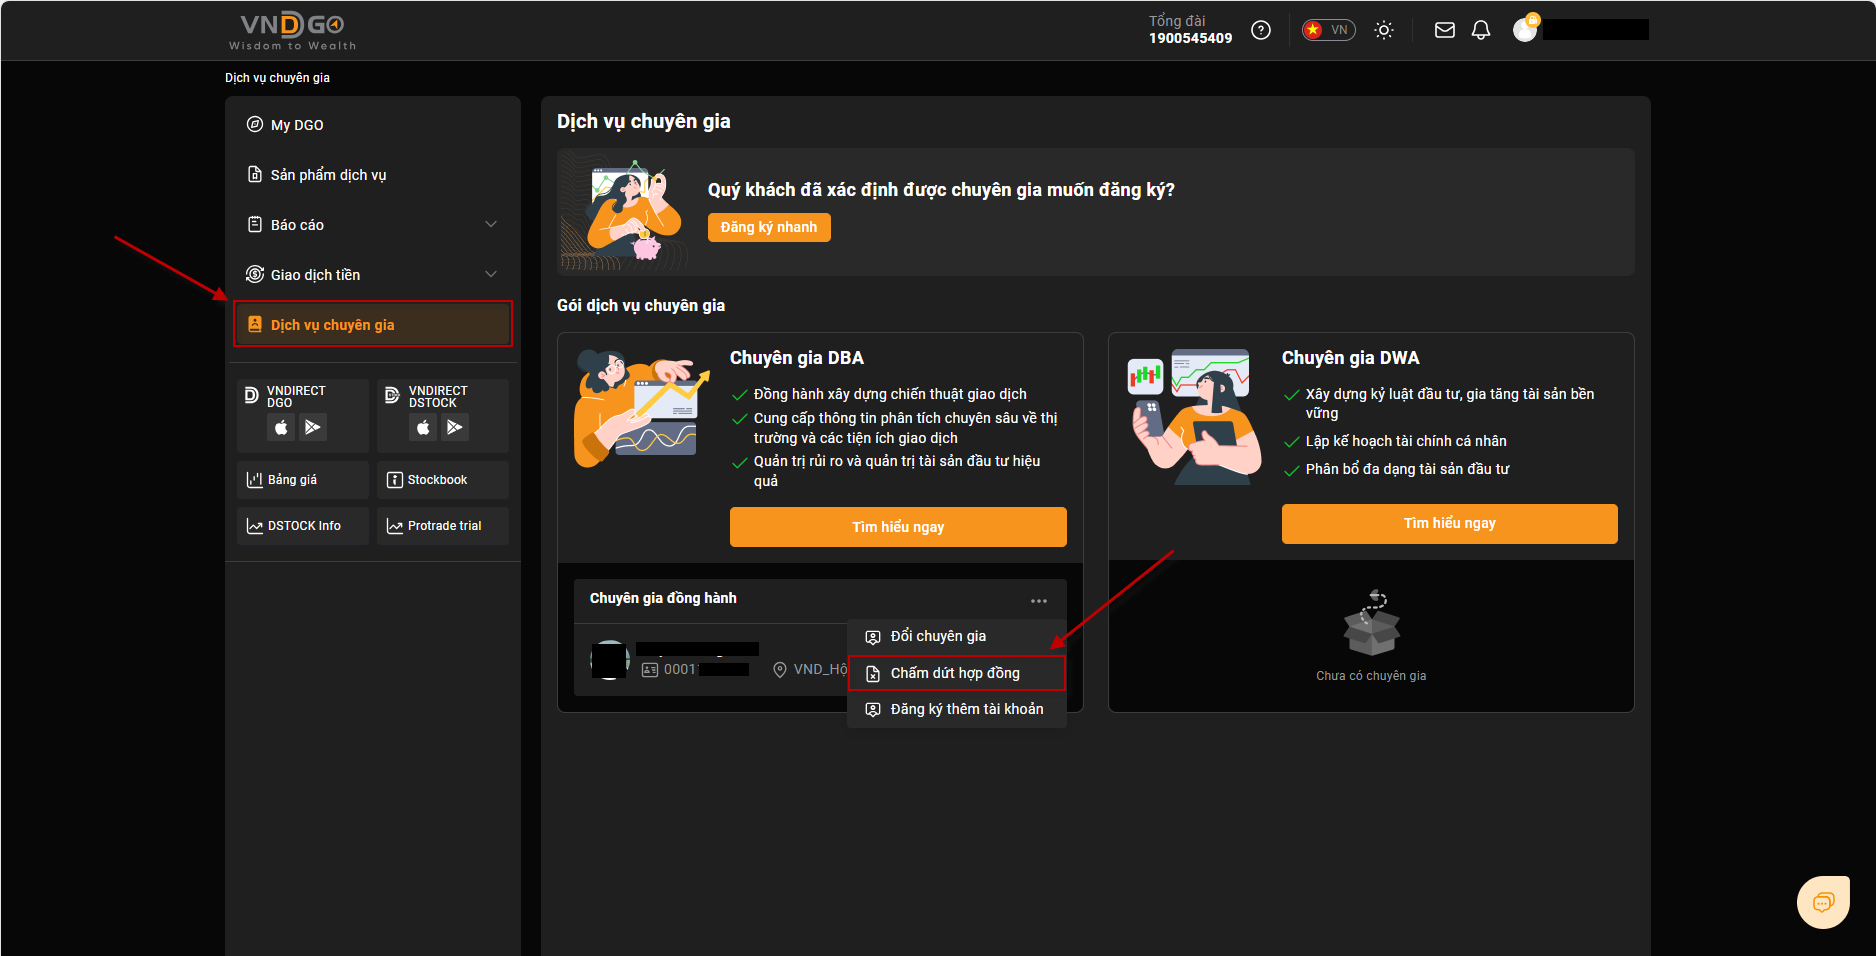Click the VNDGO Wisdom to Wealth logo
Viewport: 1876px width, 956px height.
pos(292,31)
